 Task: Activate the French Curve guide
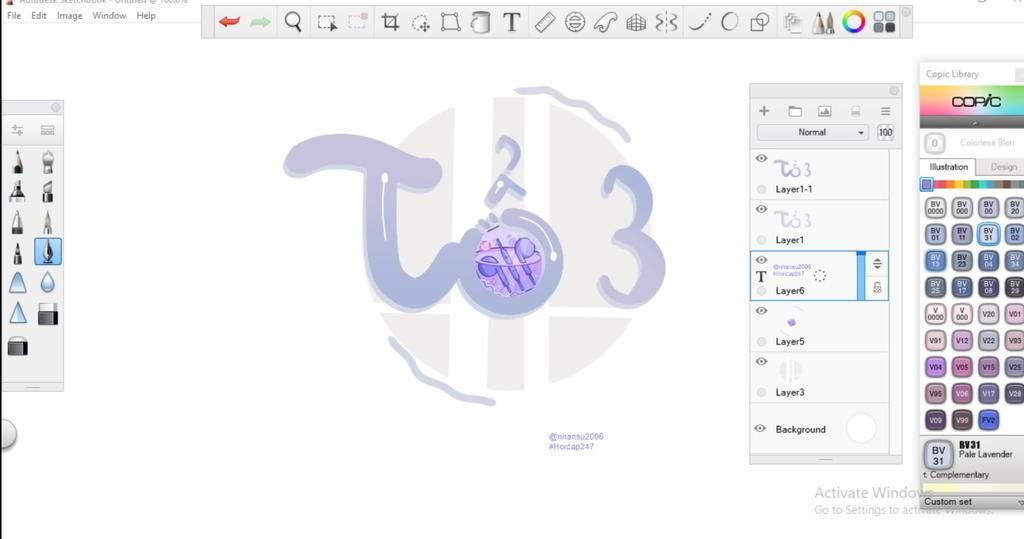click(605, 22)
